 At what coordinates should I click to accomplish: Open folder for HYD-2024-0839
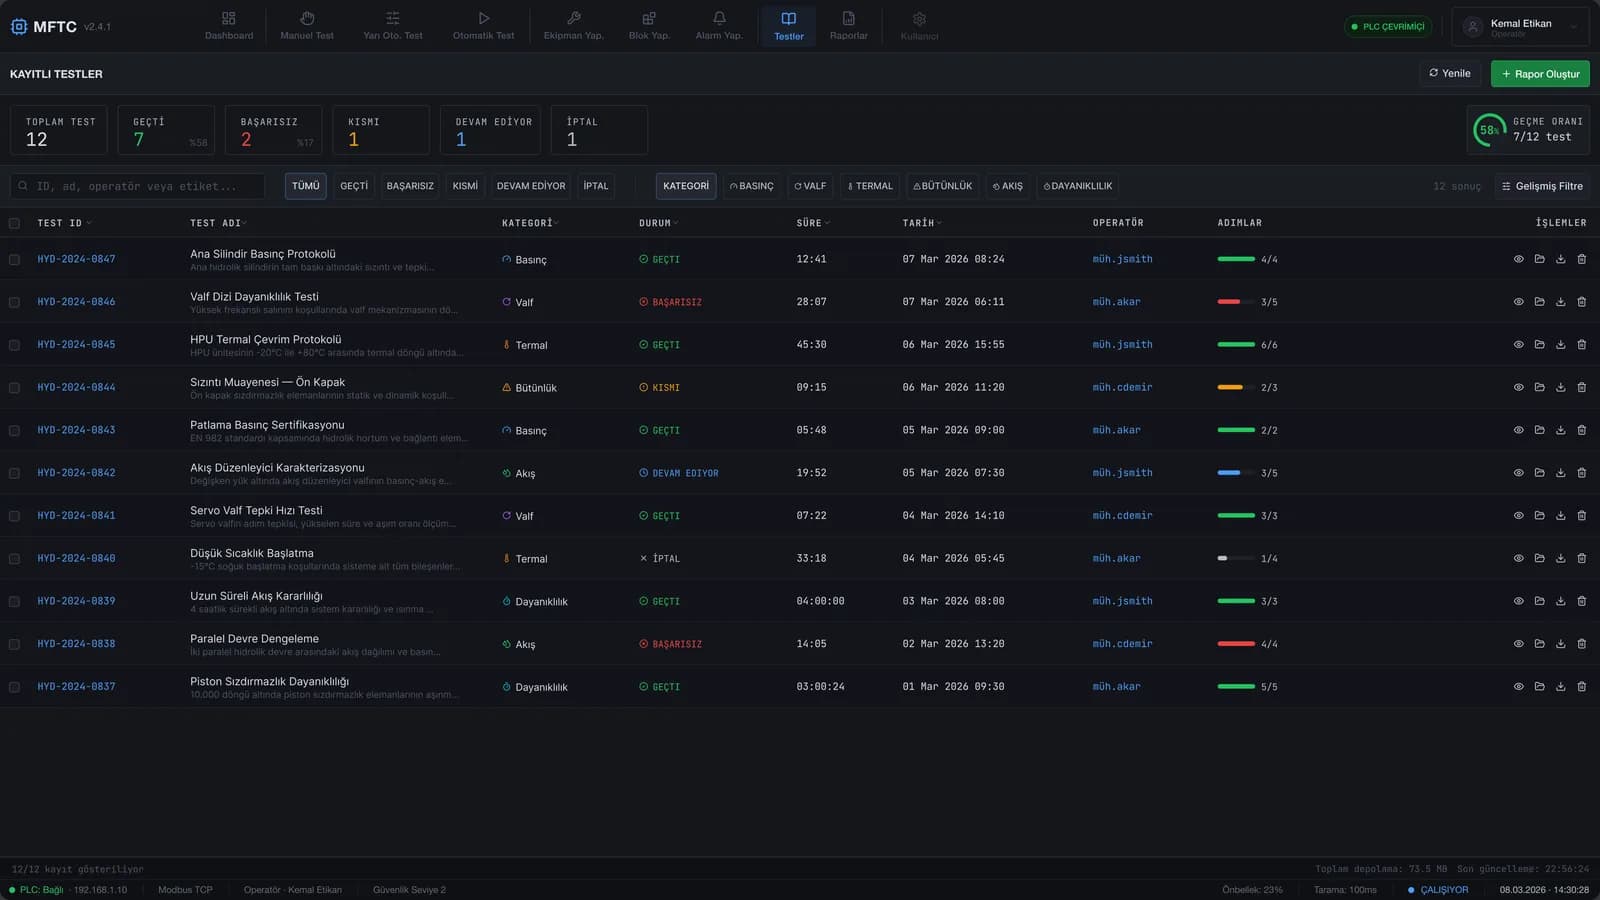coord(1539,601)
